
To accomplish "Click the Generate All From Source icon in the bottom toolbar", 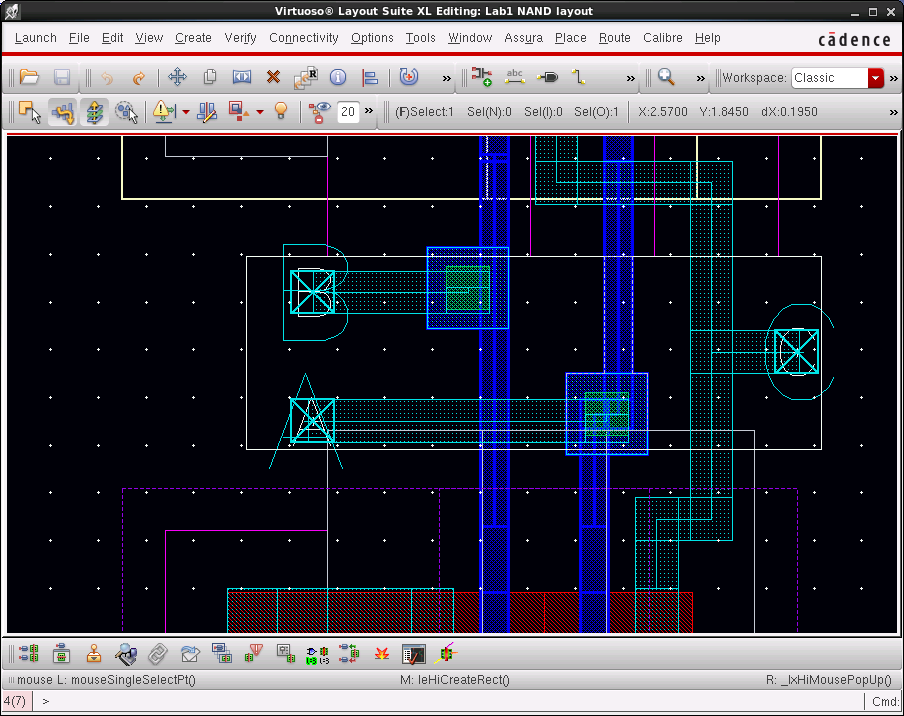I will tap(29, 654).
